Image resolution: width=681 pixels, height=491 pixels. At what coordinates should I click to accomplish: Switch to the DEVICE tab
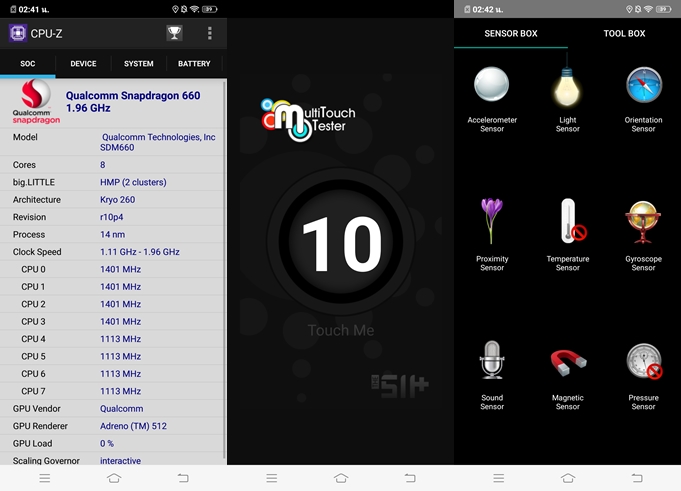[x=83, y=64]
